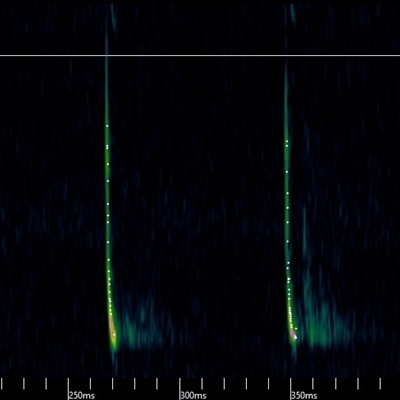Select the horizontal white frequency cursor line
400x400 pixels.
200,55
